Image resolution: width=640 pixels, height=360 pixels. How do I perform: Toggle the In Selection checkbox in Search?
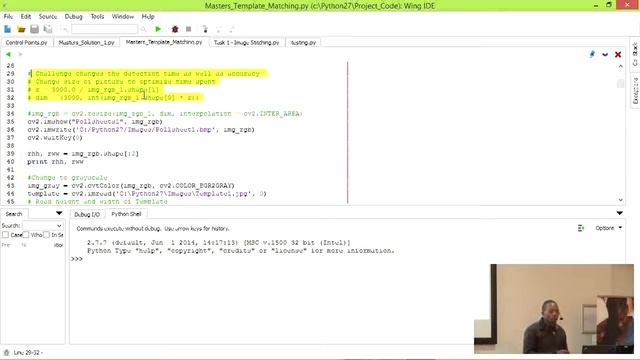pos(46,235)
